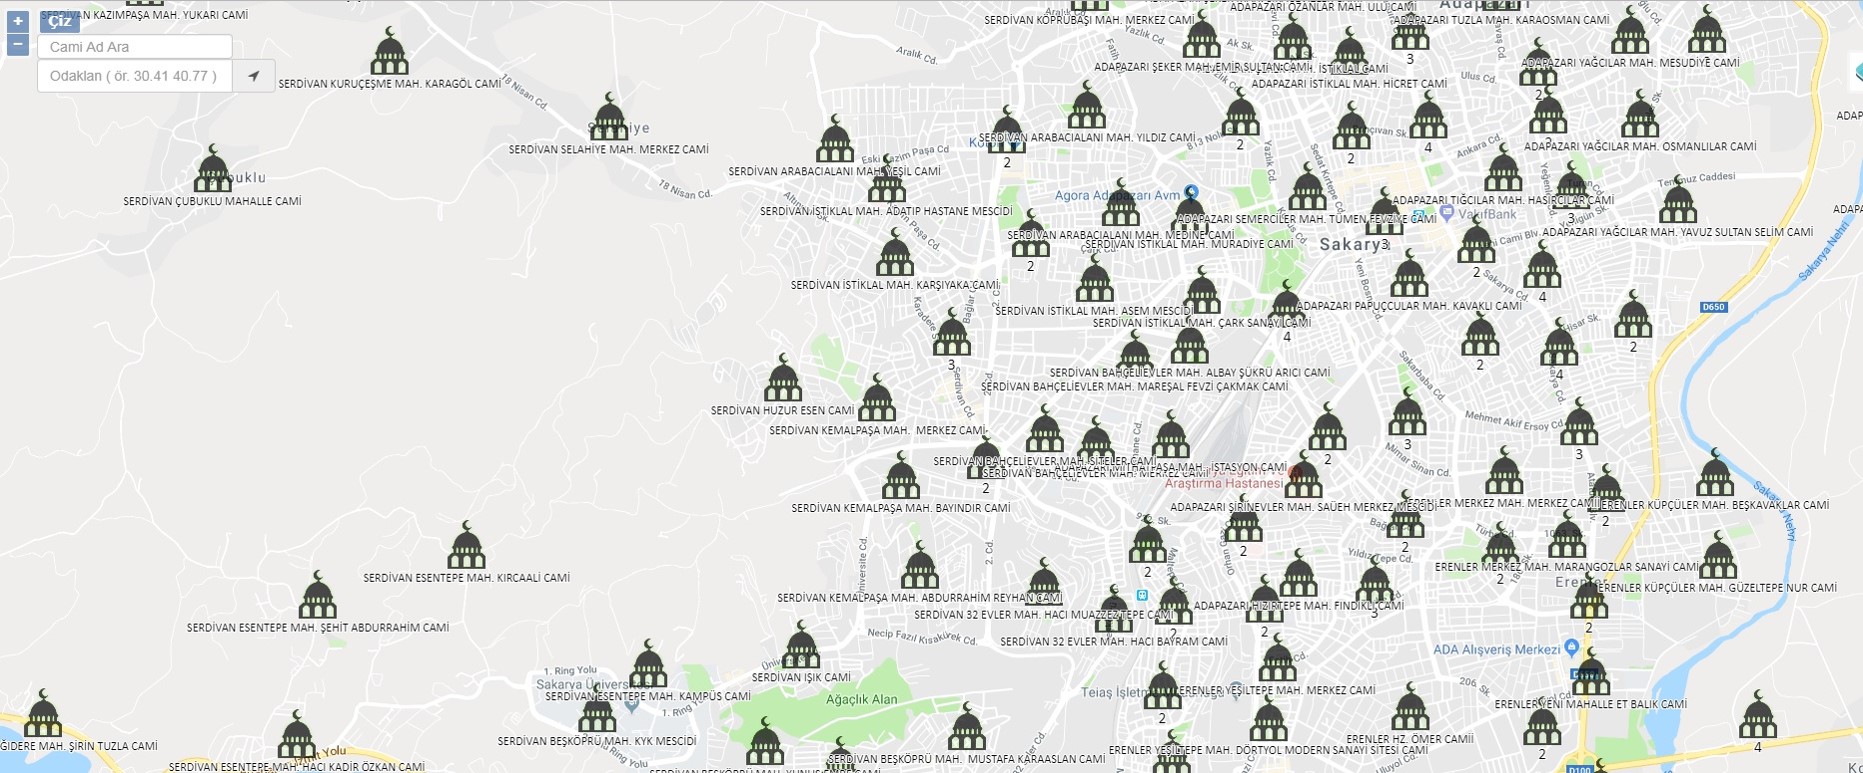Select the Abdurrahim Reyhan Cami mosque icon
The width and height of the screenshot is (1863, 773).
coord(919,568)
